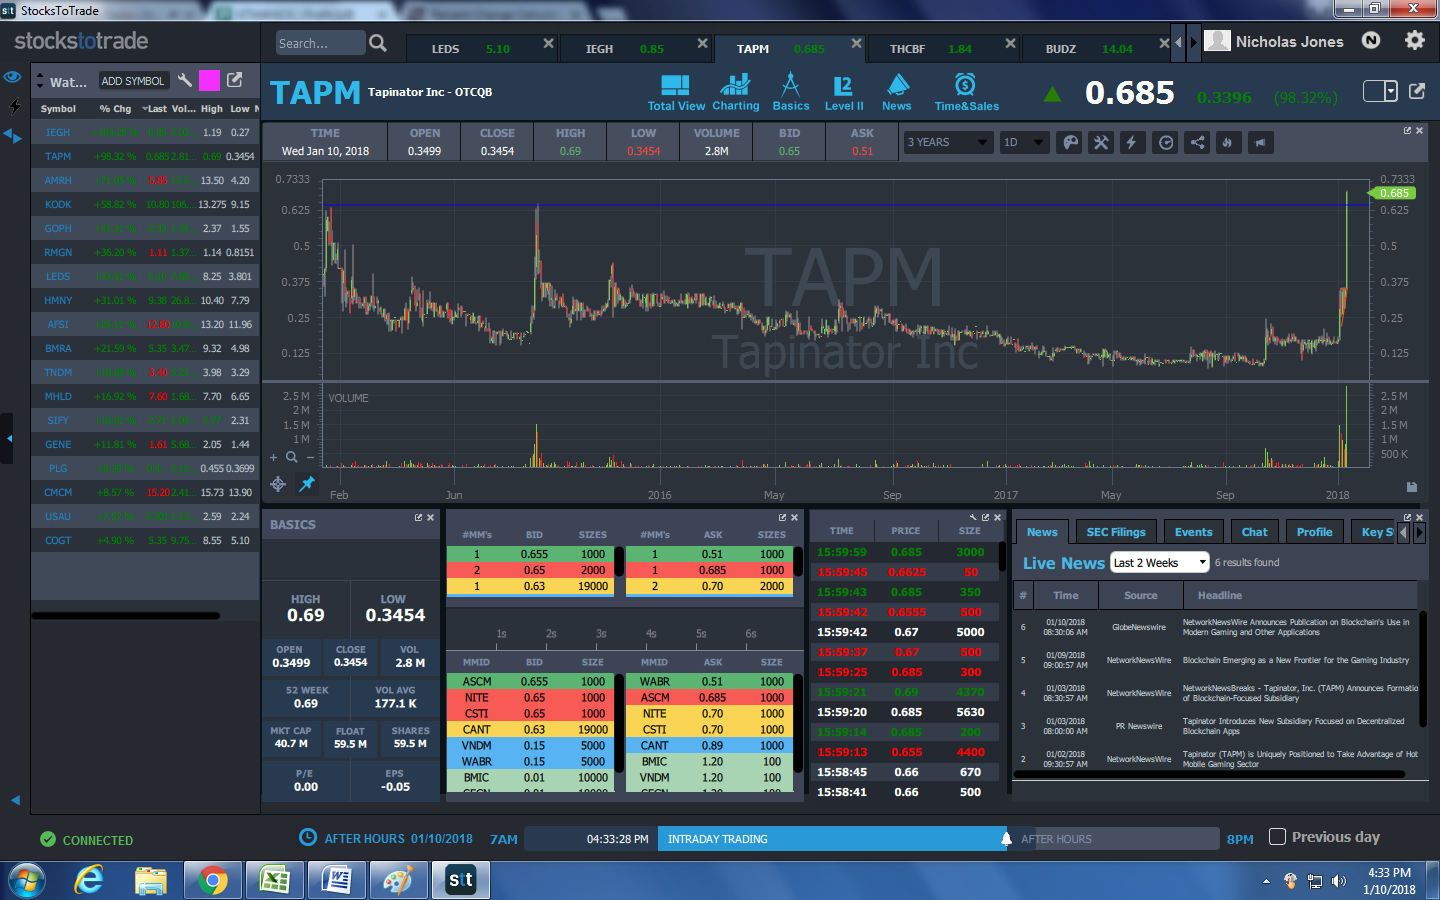Viewport: 1440px width, 900px height.
Task: Click the chart share icon
Action: [x=1197, y=142]
